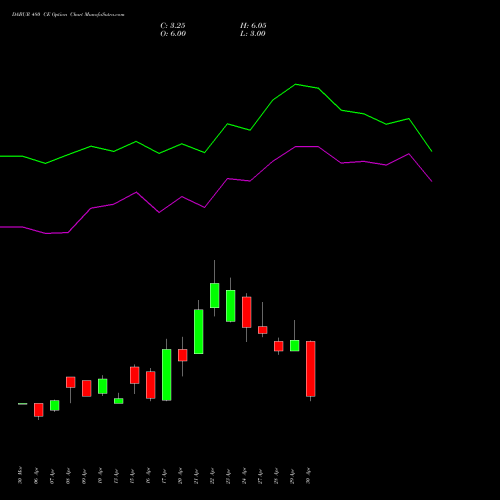500x500 pixels.
Task: Click the right end of the purple line
Action: click(432, 181)
